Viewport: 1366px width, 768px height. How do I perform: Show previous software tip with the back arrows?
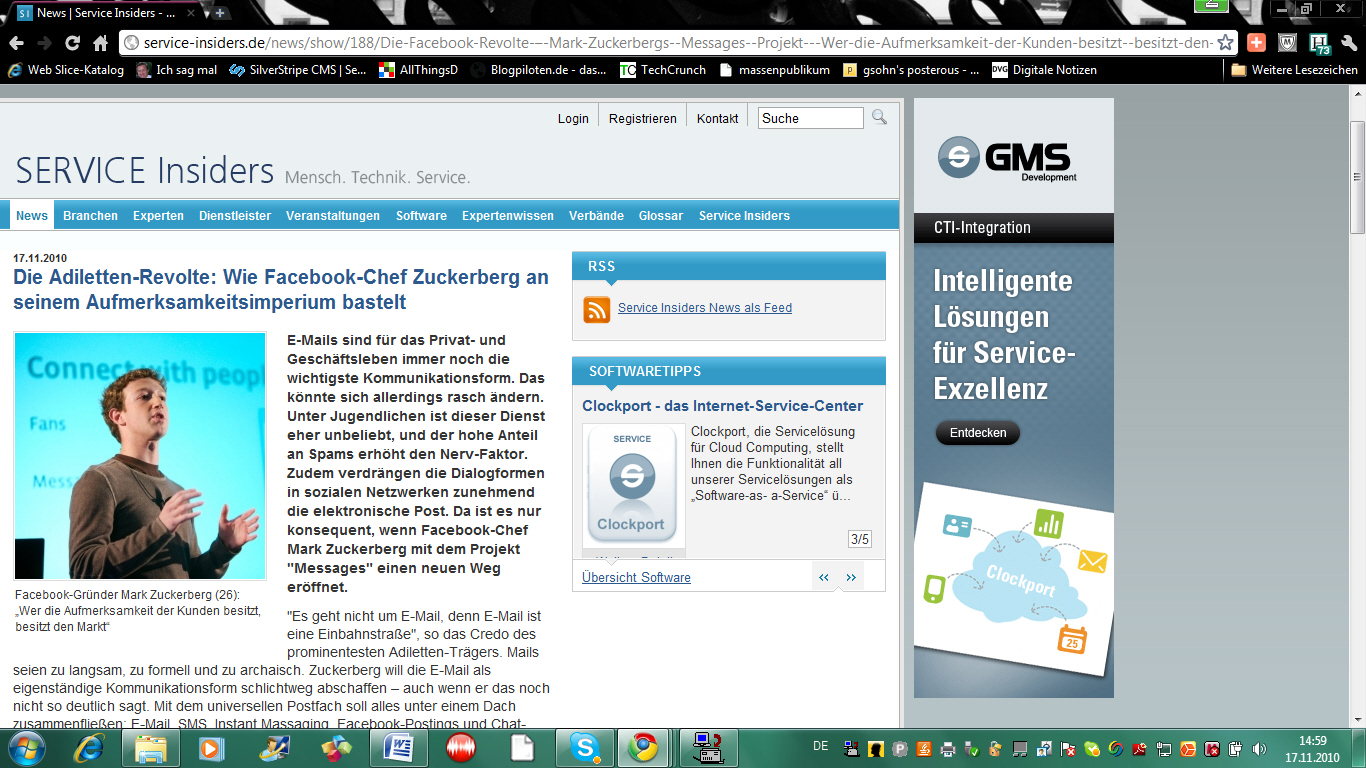(x=824, y=577)
